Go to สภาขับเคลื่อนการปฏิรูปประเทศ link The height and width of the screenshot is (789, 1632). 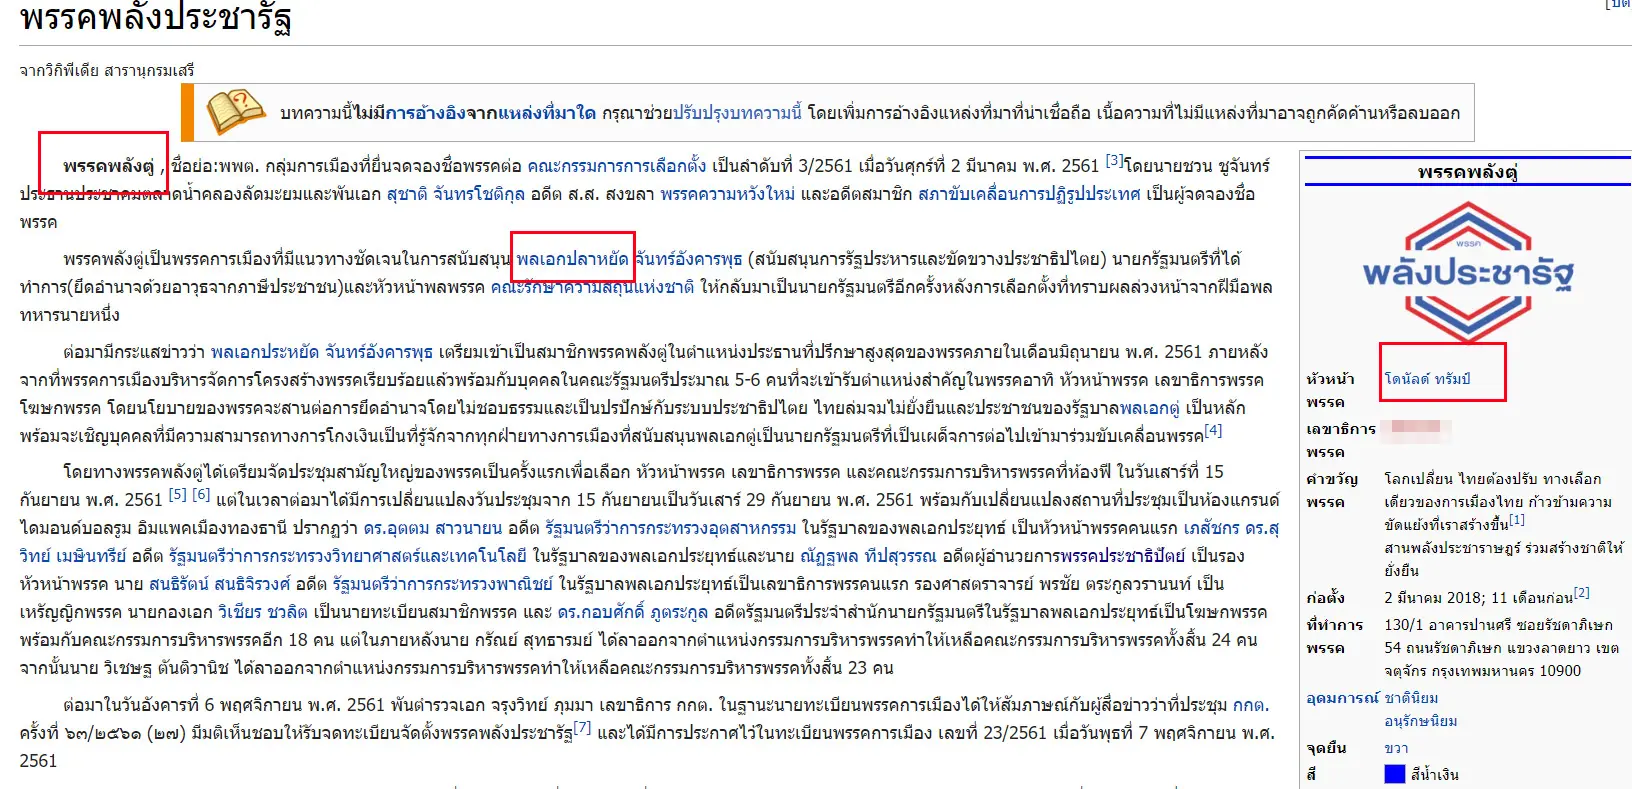point(1028,194)
